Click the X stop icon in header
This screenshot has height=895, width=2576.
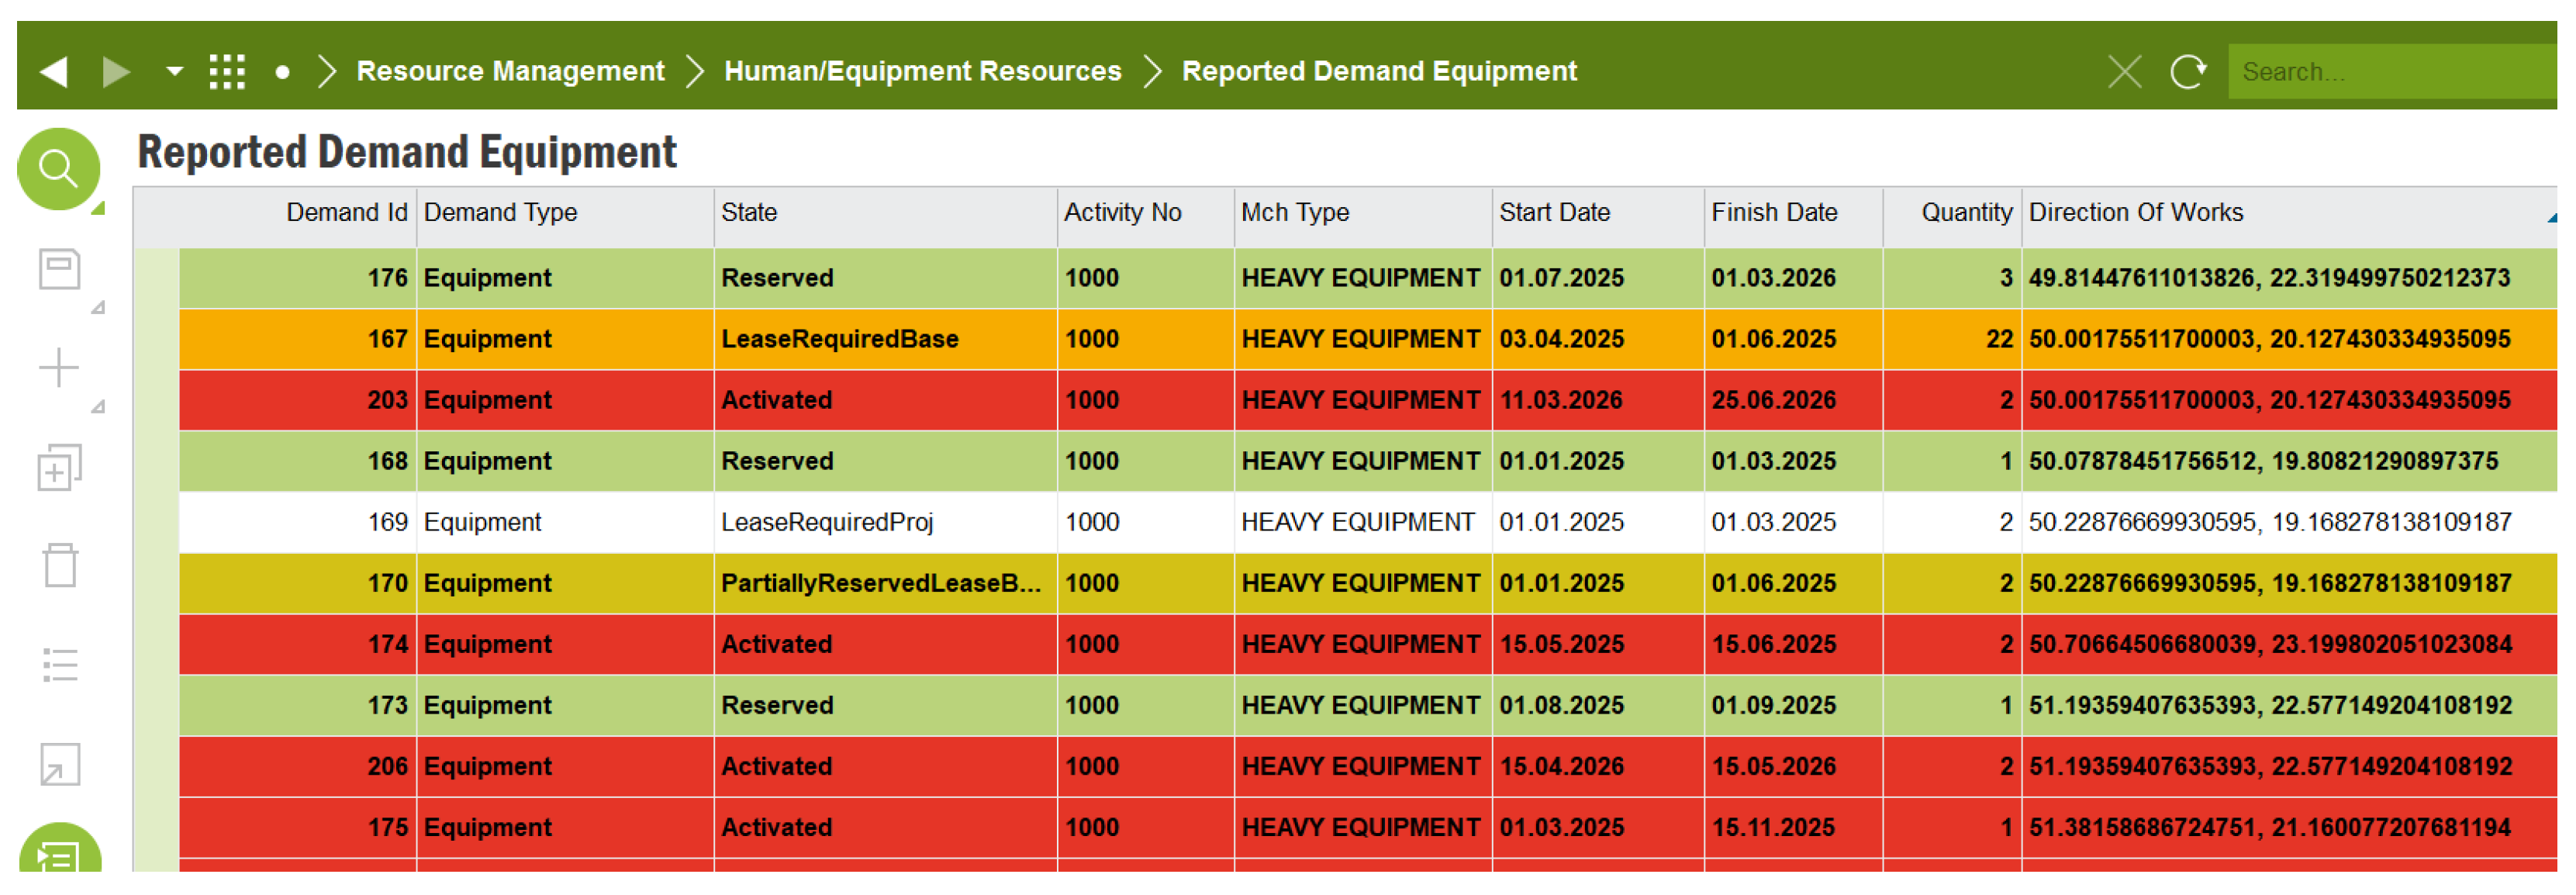point(2124,71)
